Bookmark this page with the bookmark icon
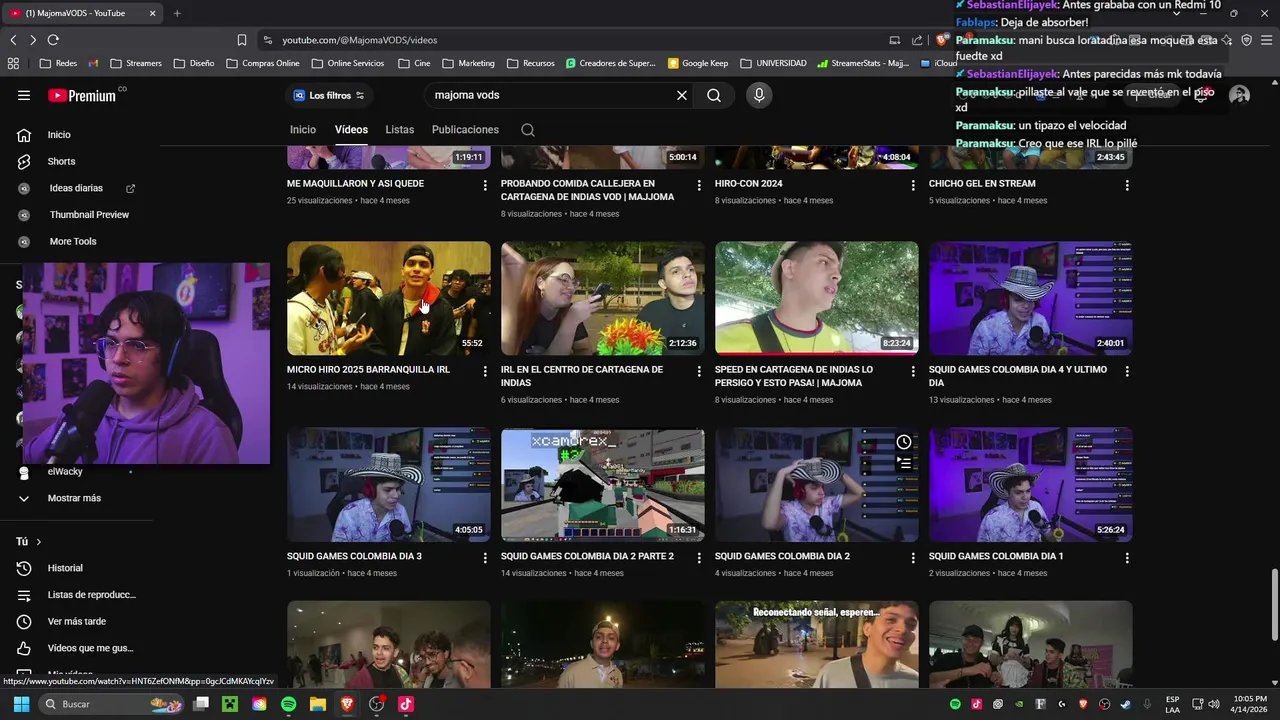The image size is (1280, 720). [x=242, y=40]
